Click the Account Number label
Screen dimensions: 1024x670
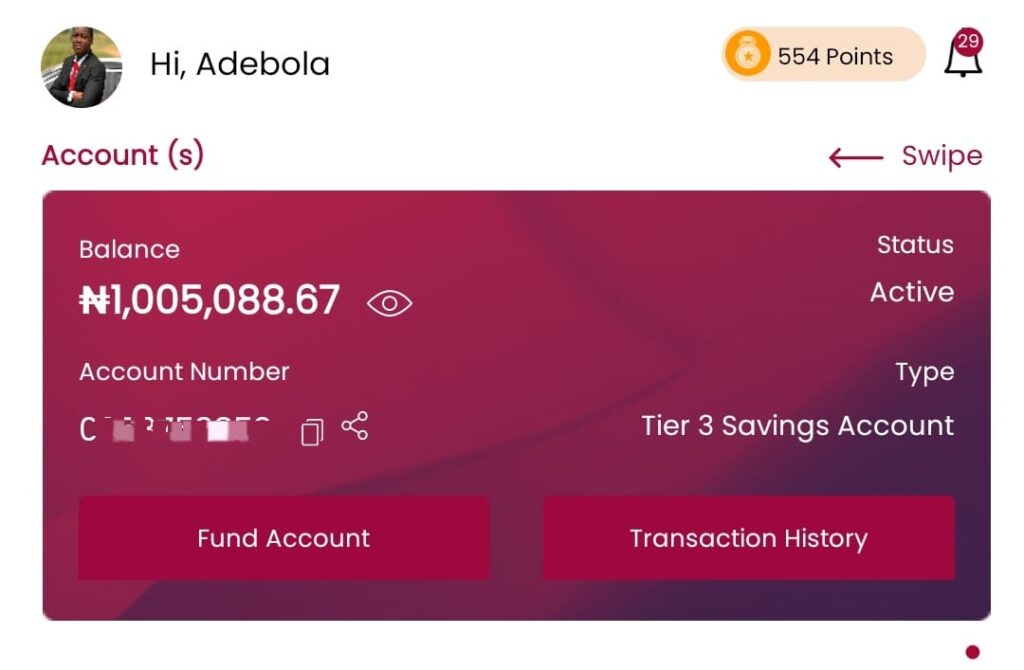click(x=184, y=372)
